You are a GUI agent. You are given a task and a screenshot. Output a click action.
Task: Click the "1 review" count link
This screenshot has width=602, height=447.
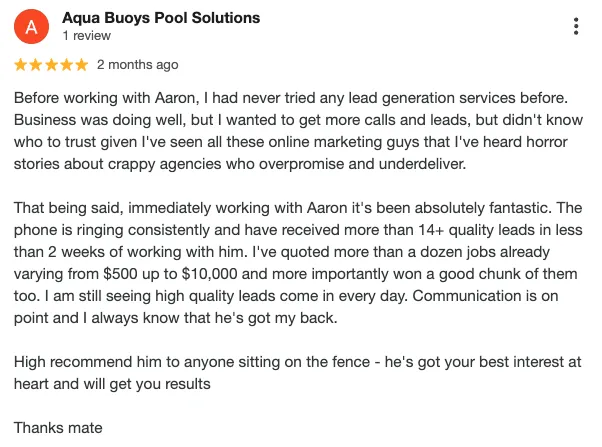coord(87,36)
